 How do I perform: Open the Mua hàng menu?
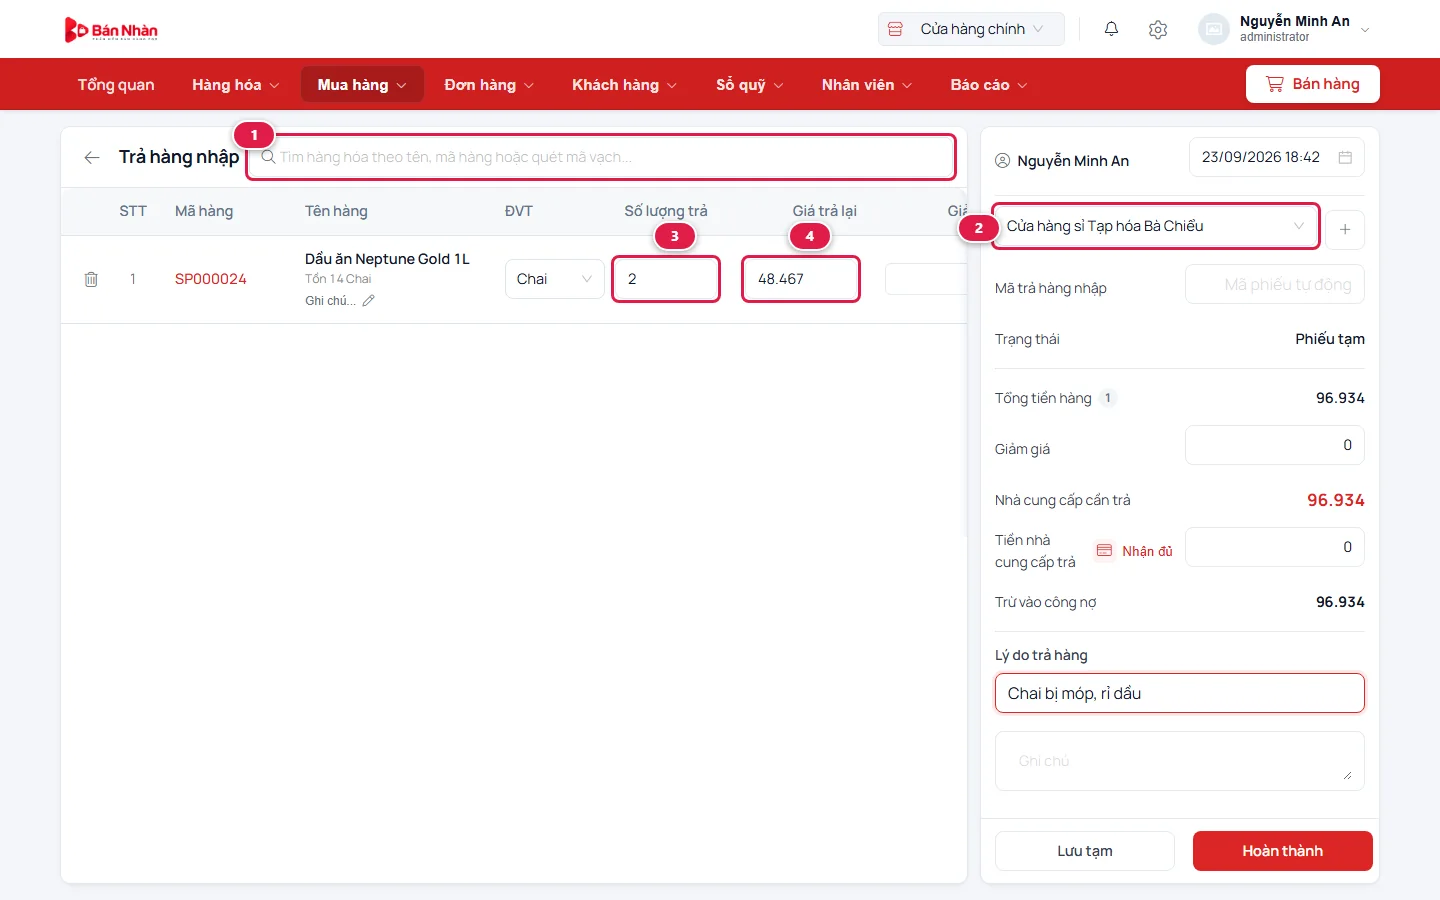click(x=362, y=85)
